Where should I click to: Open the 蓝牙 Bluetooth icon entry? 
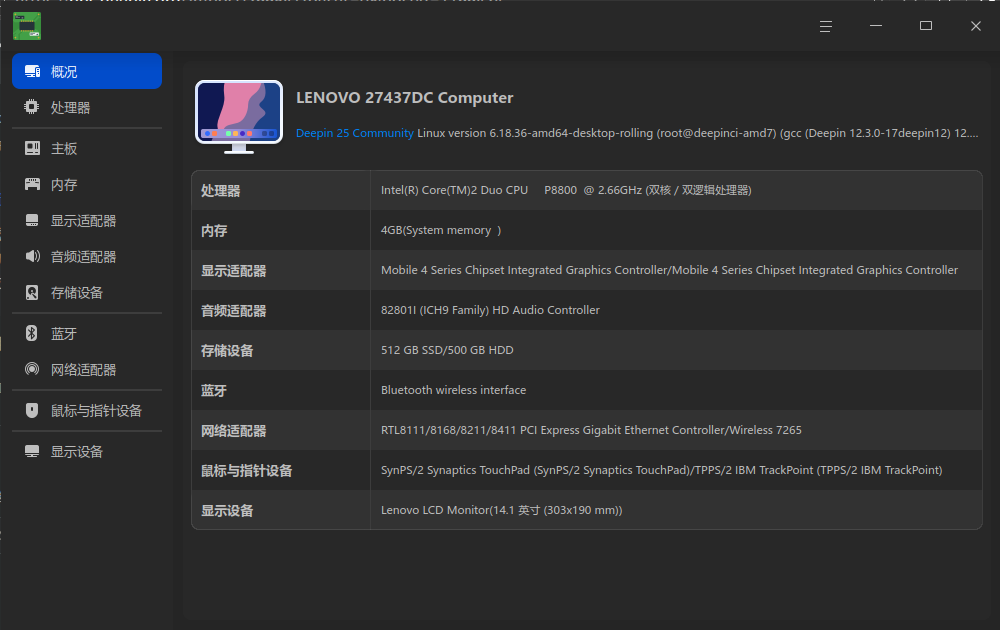coord(31,333)
